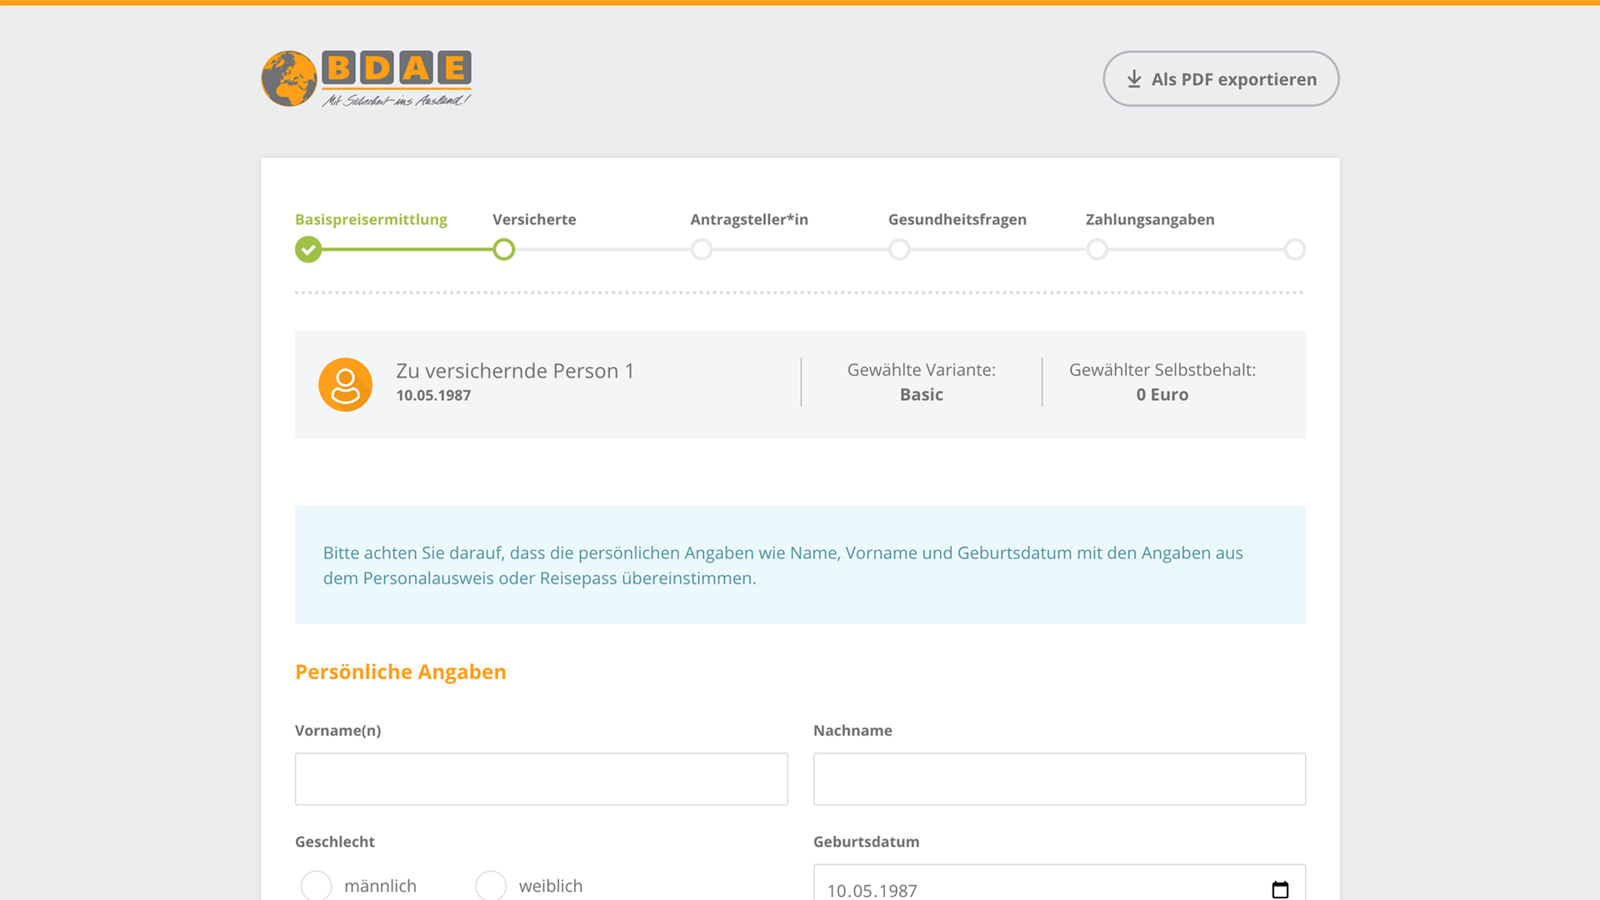Select the männlich radio button
Image resolution: width=1600 pixels, height=900 pixels.
[316, 885]
